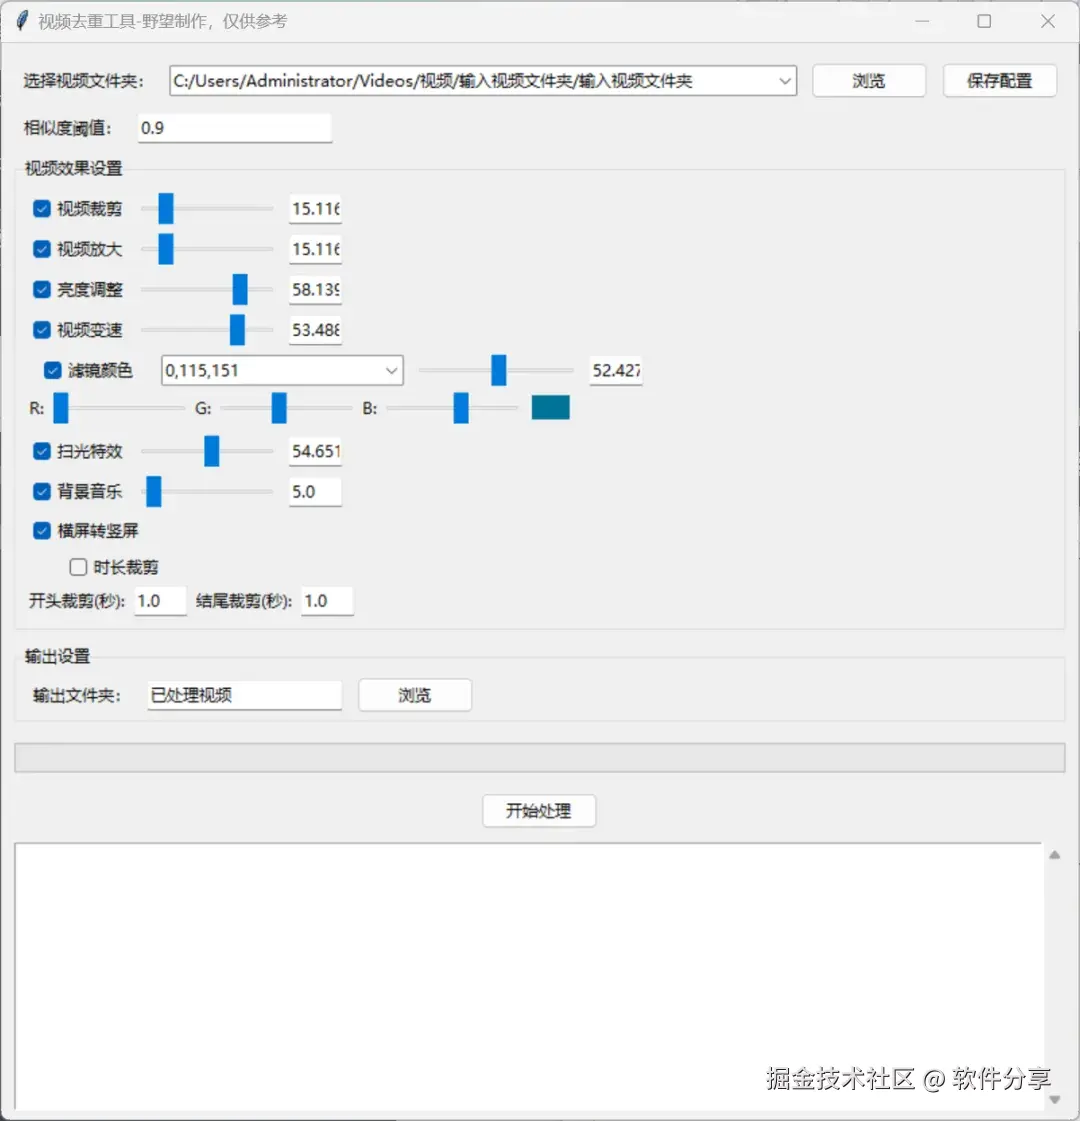The width and height of the screenshot is (1080, 1121).
Task: Enable the 时长裁剪 checkbox
Action: 77,567
